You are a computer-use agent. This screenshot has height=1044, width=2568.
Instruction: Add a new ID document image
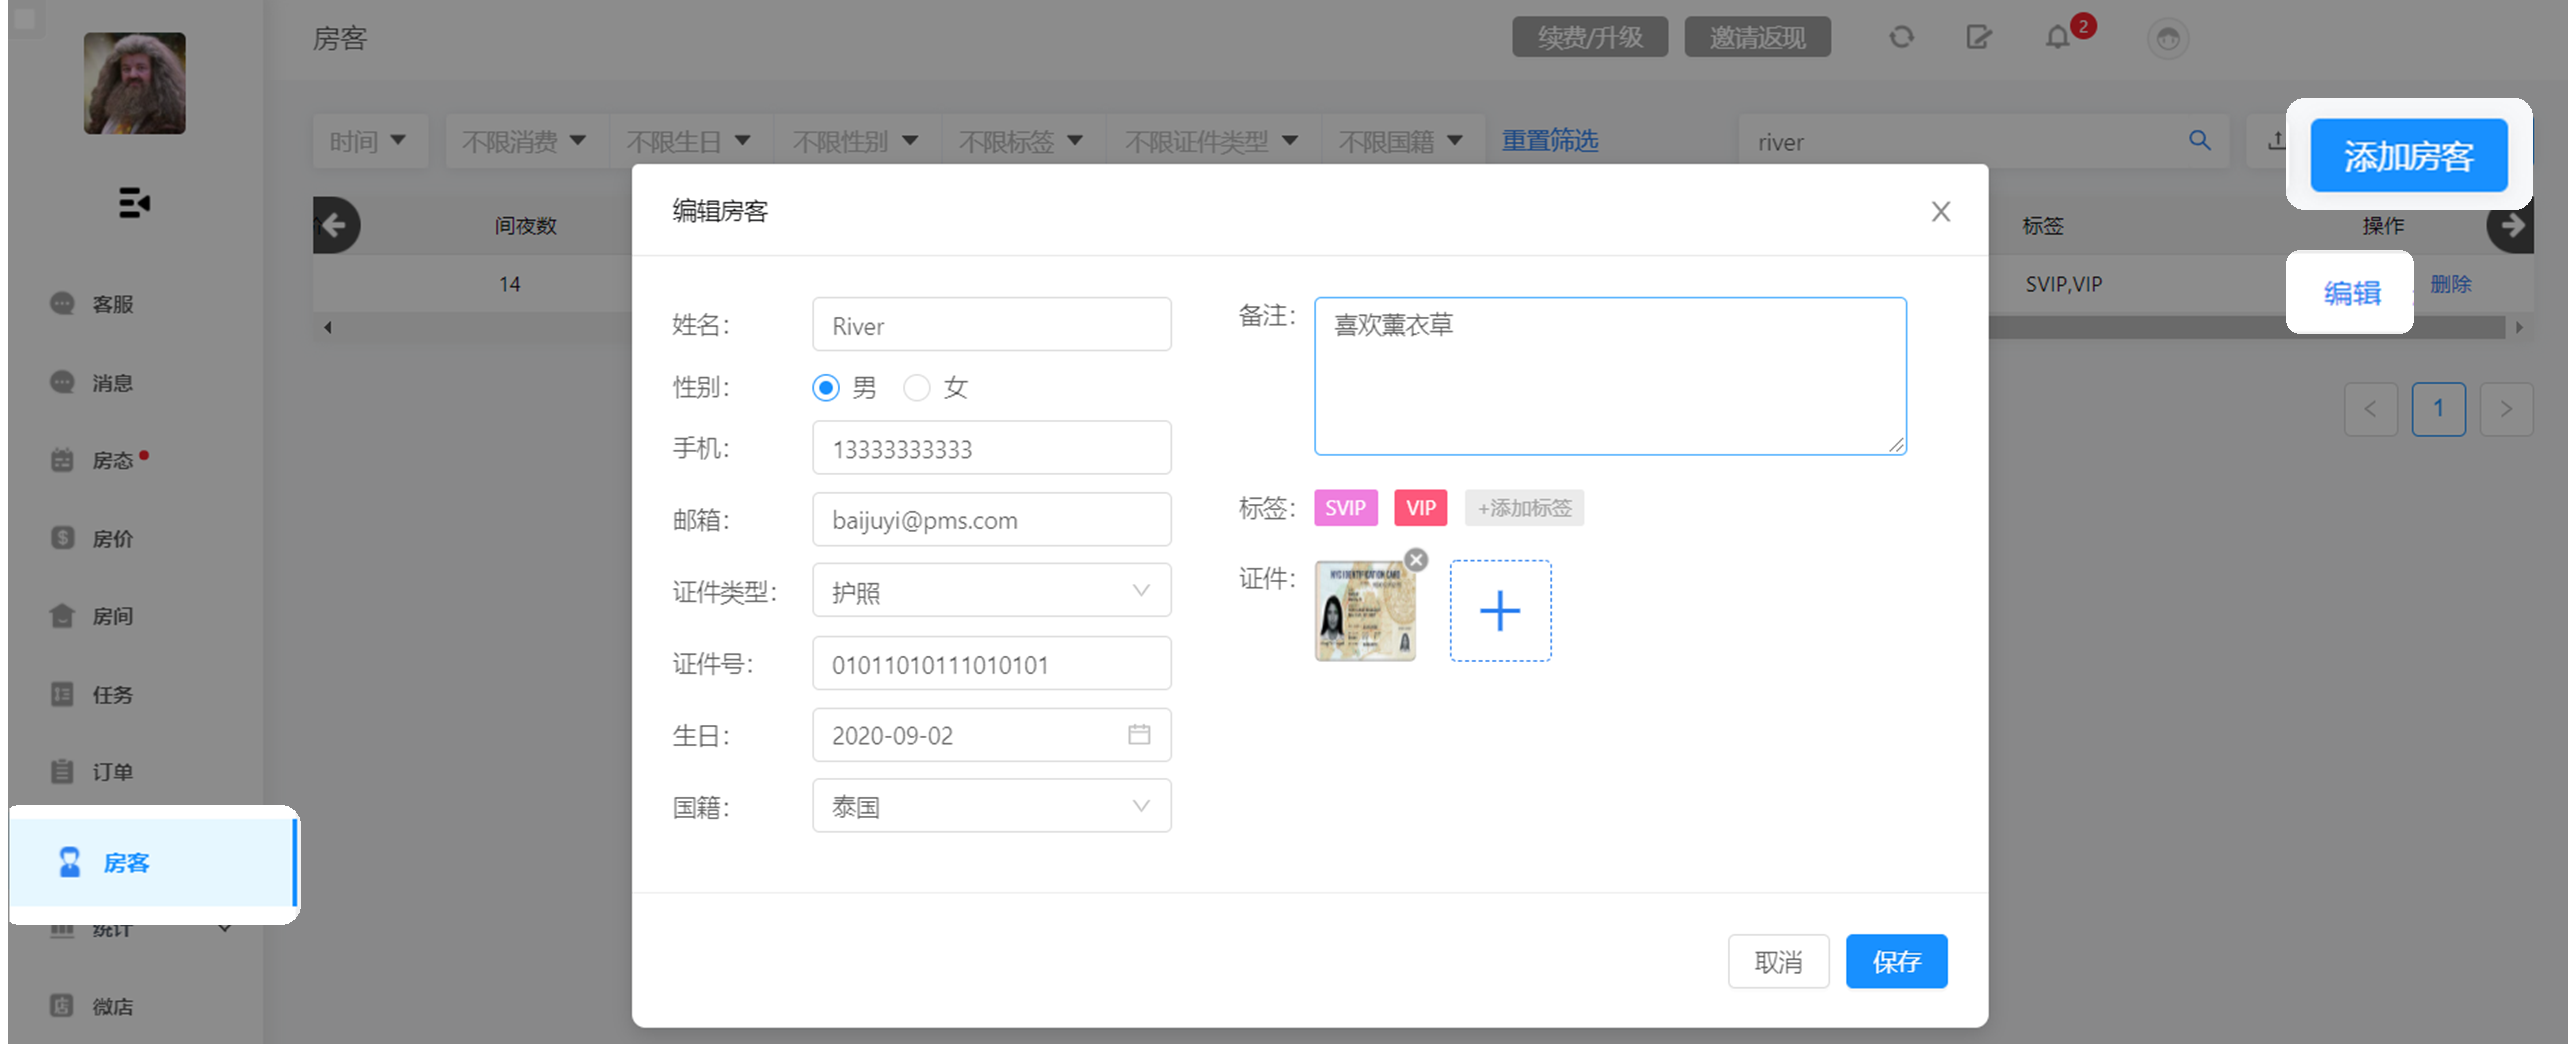(1500, 610)
